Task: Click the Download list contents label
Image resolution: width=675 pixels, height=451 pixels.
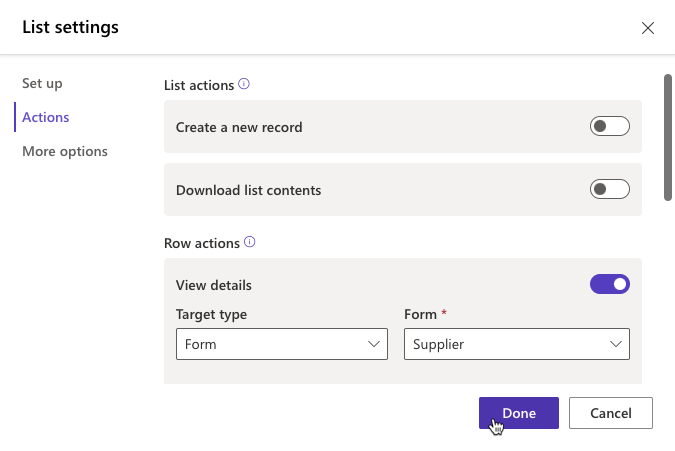Action: 248,190
